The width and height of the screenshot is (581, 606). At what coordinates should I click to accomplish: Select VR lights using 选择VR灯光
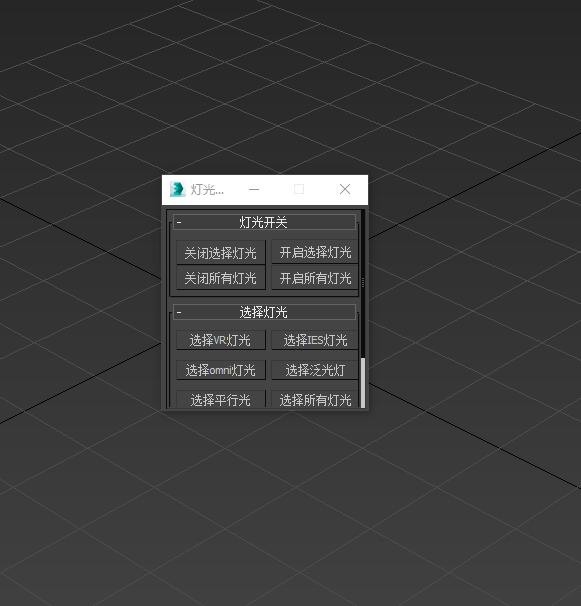[221, 340]
